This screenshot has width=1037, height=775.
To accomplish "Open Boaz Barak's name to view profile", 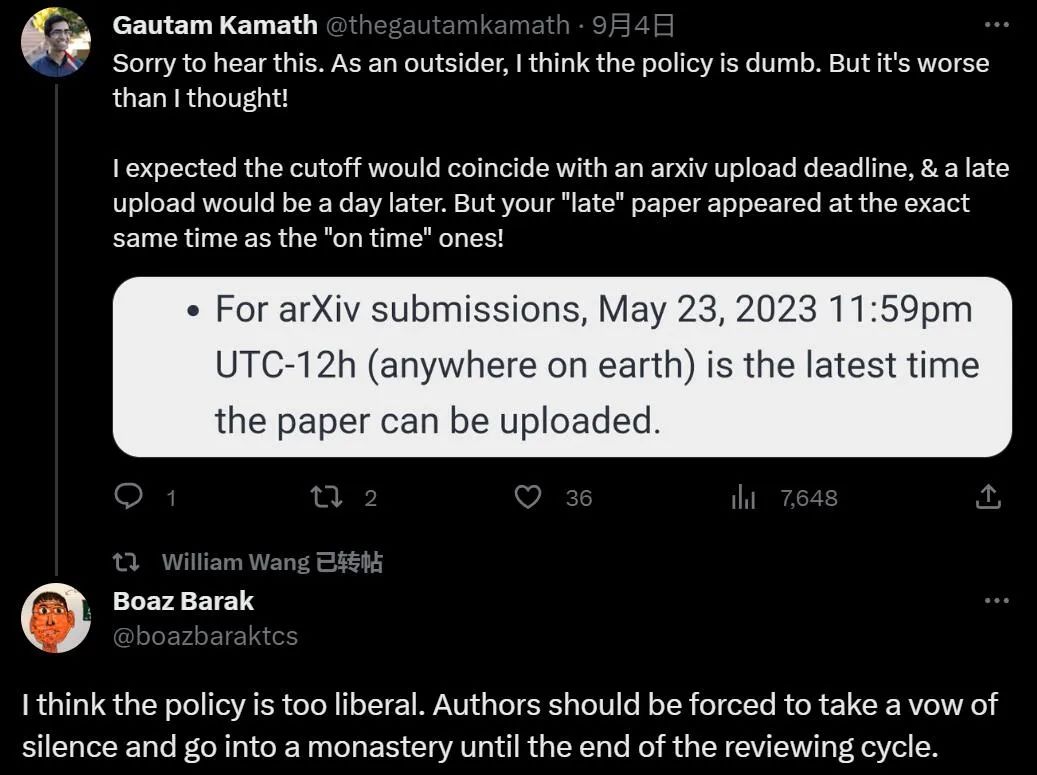I will pos(182,600).
